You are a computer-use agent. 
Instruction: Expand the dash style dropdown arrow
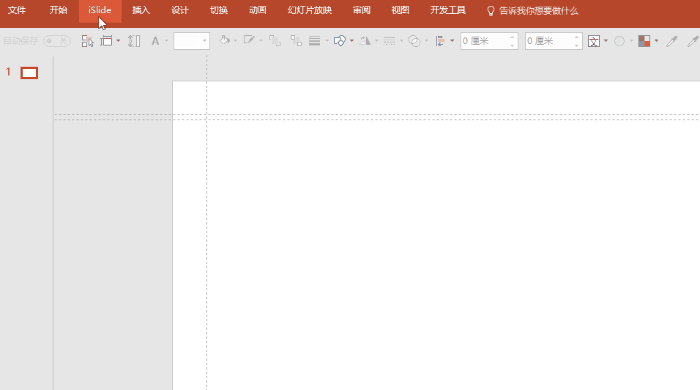(x=401, y=41)
